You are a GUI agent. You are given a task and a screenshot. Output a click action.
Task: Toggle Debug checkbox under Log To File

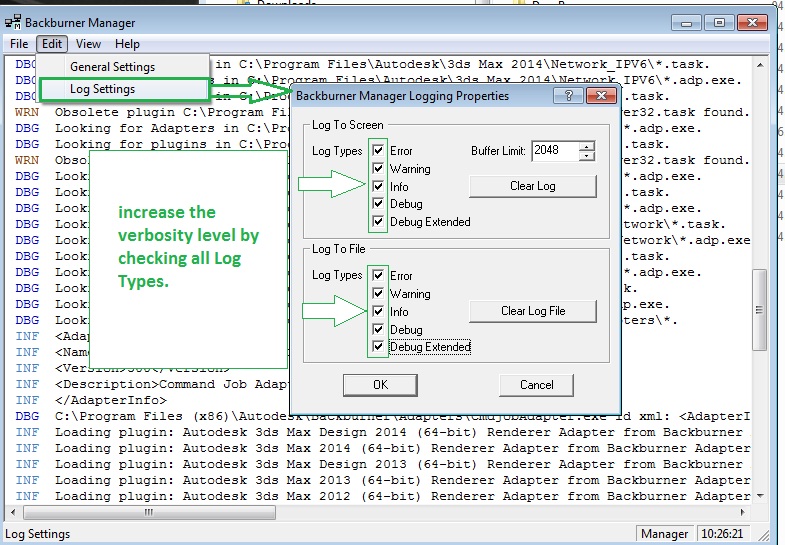378,329
